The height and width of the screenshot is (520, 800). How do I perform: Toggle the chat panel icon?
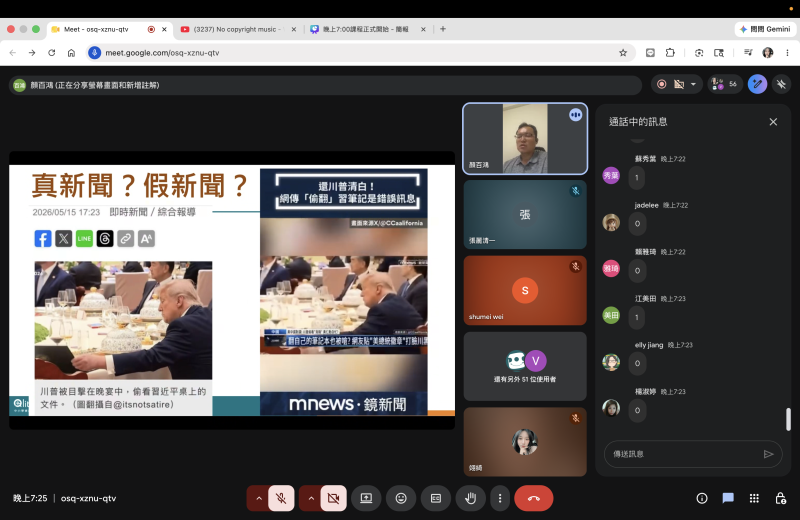[728, 498]
